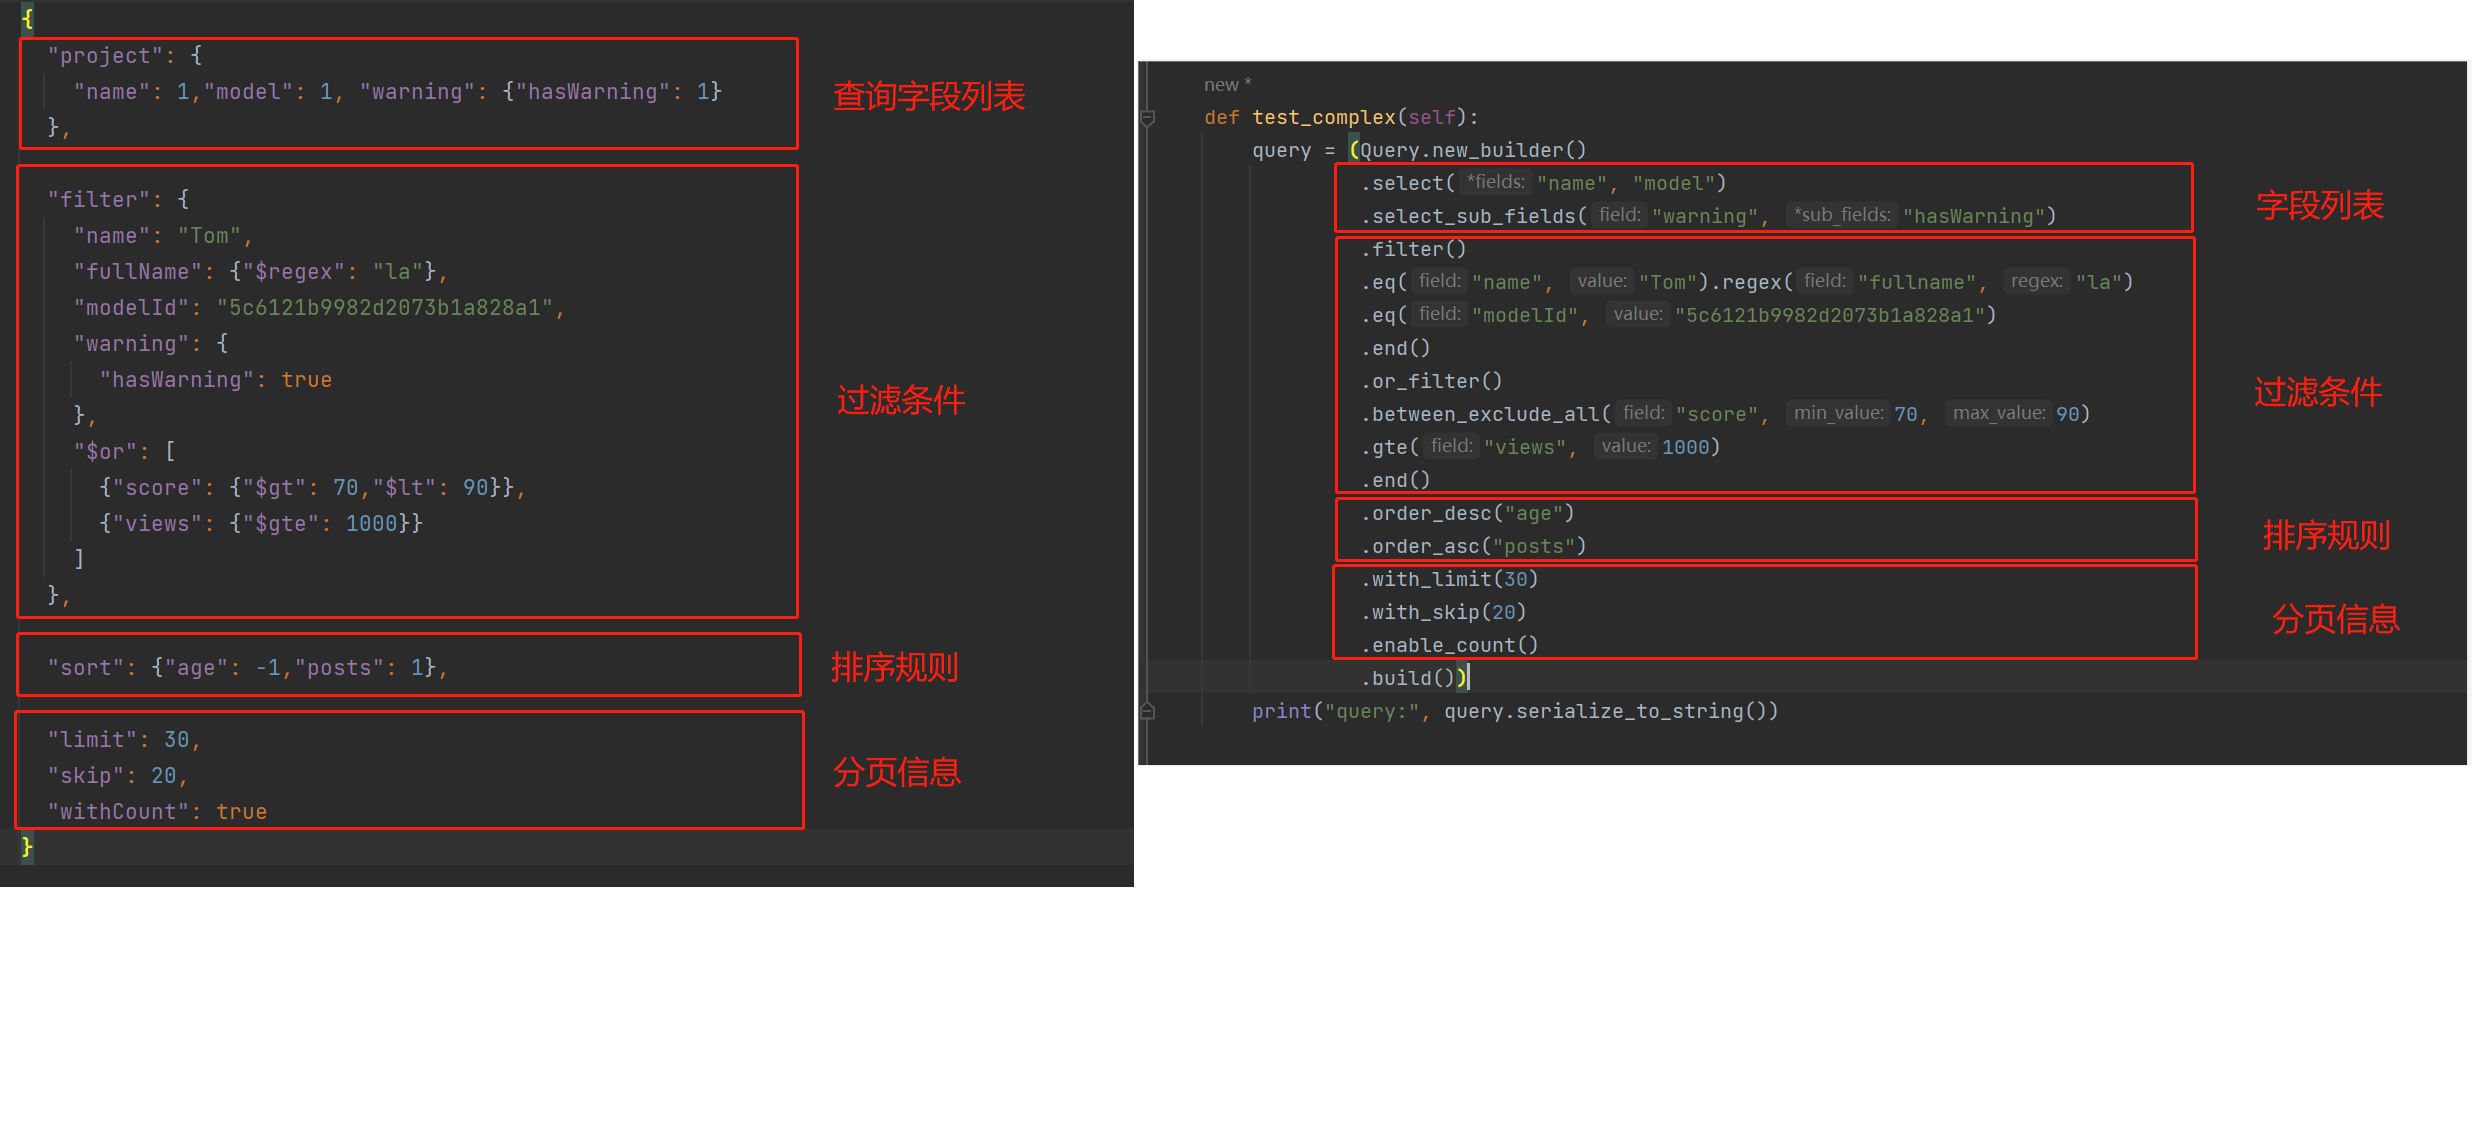Click the "new *" hint above test_complex
Image resolution: width=2482 pixels, height=1133 pixels.
tap(1227, 85)
